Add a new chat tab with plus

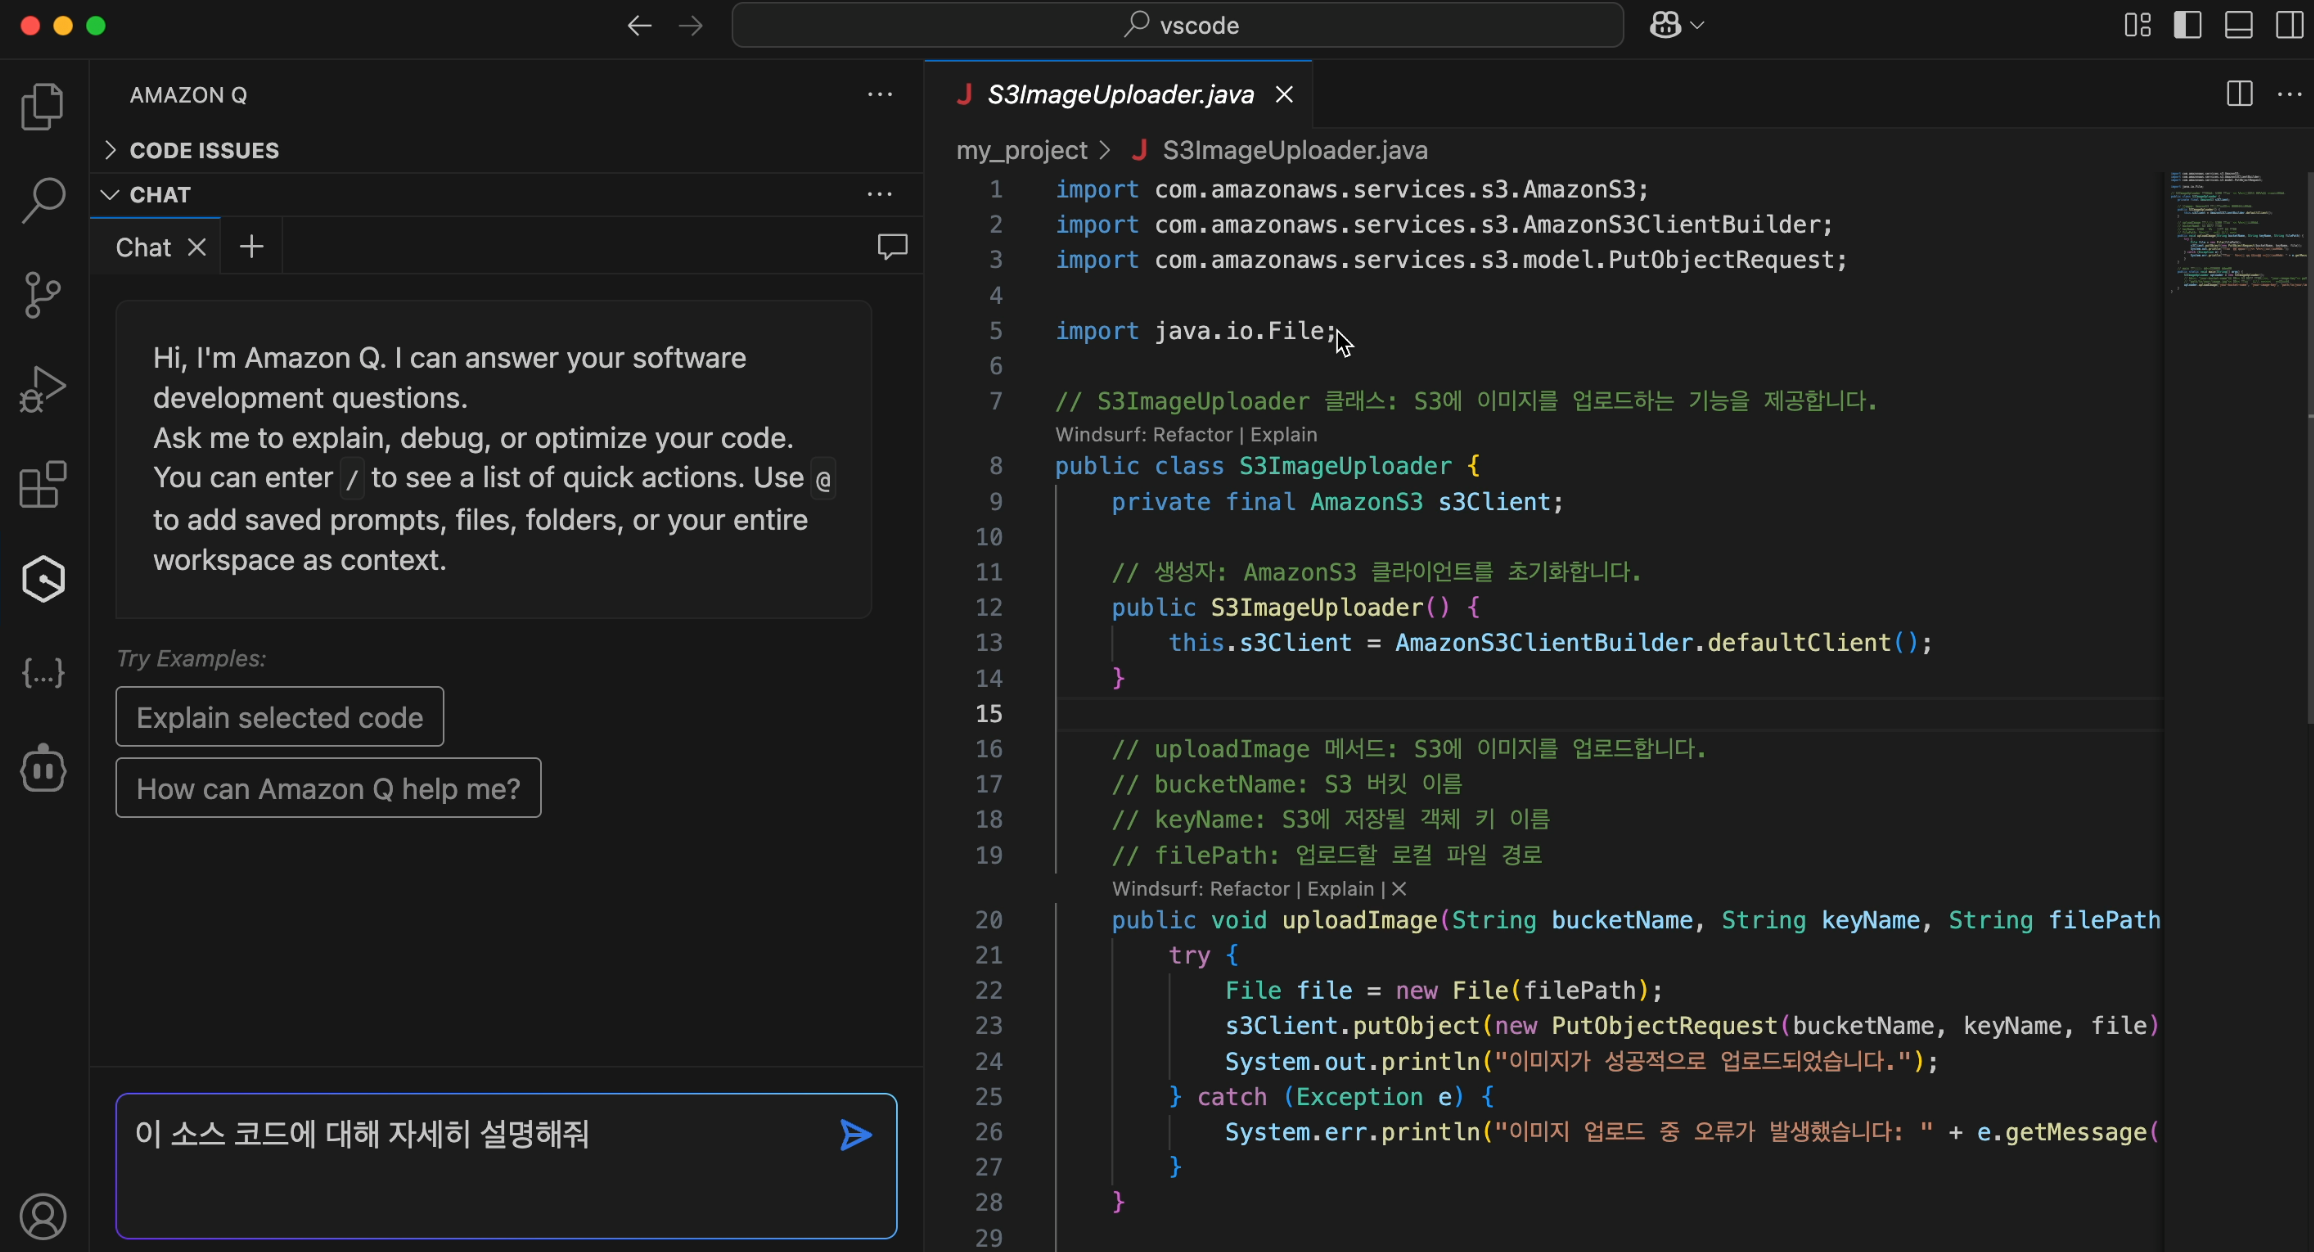251,247
